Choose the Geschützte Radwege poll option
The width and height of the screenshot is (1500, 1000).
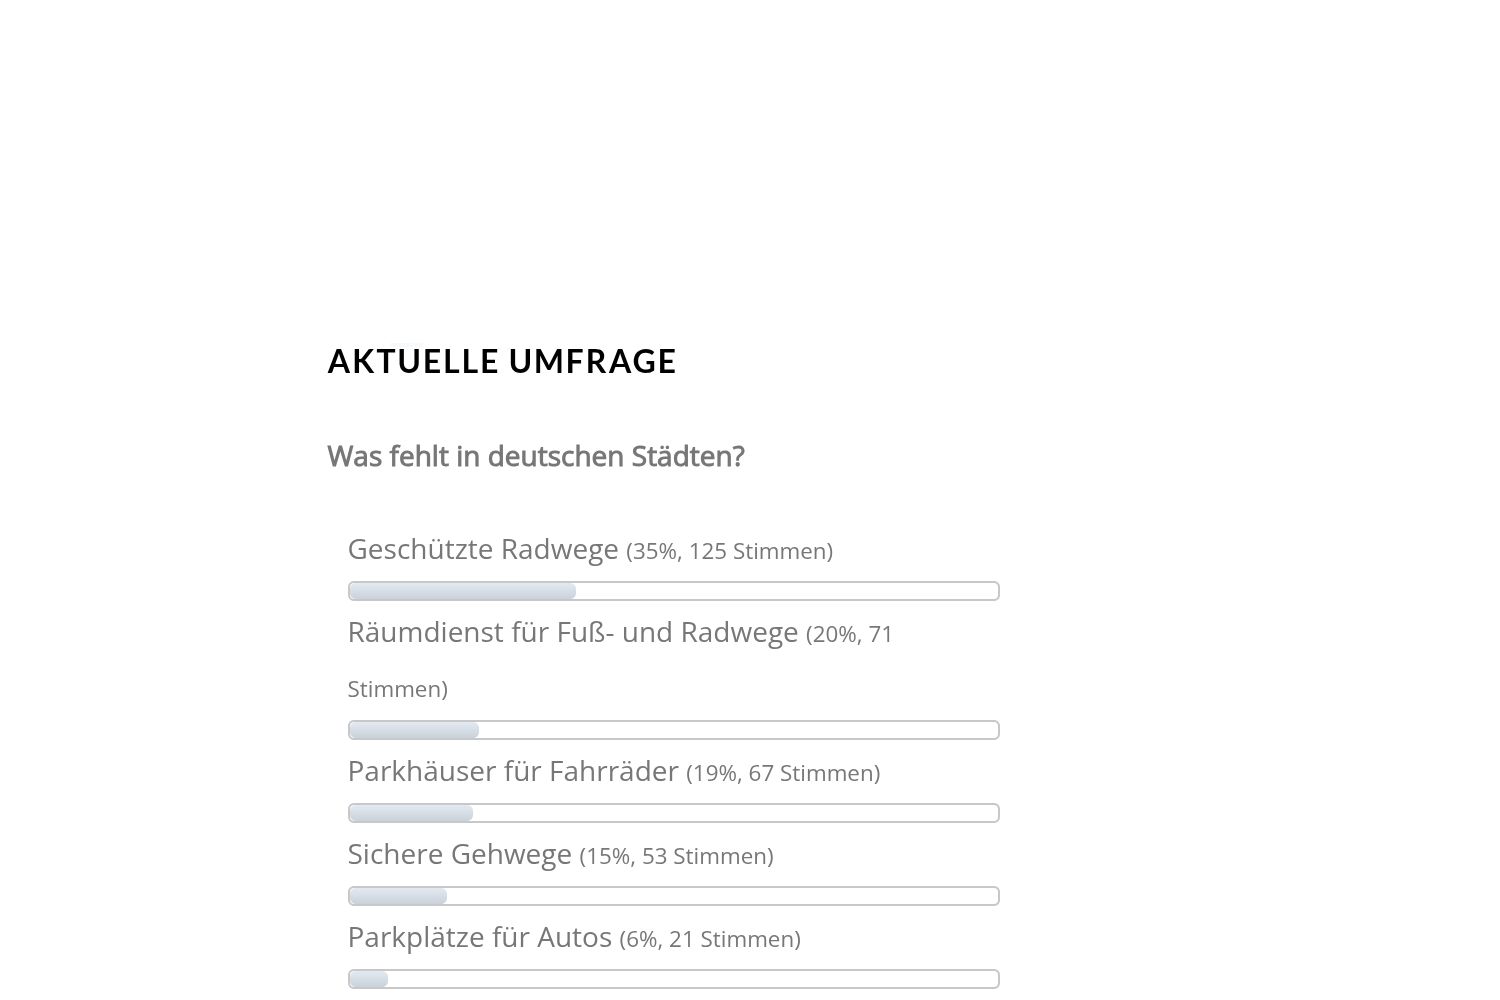click(483, 549)
